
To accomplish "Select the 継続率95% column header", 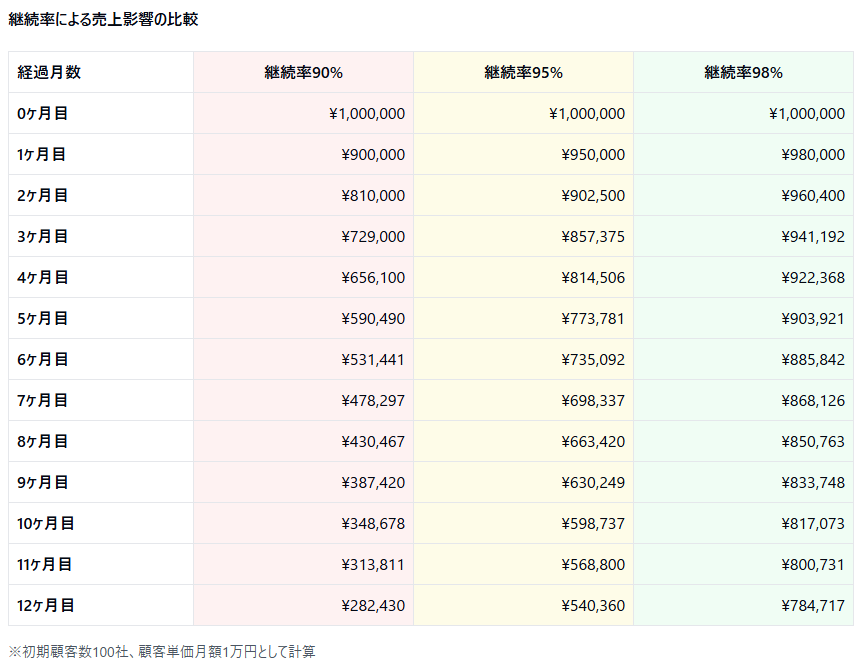I will click(x=524, y=72).
